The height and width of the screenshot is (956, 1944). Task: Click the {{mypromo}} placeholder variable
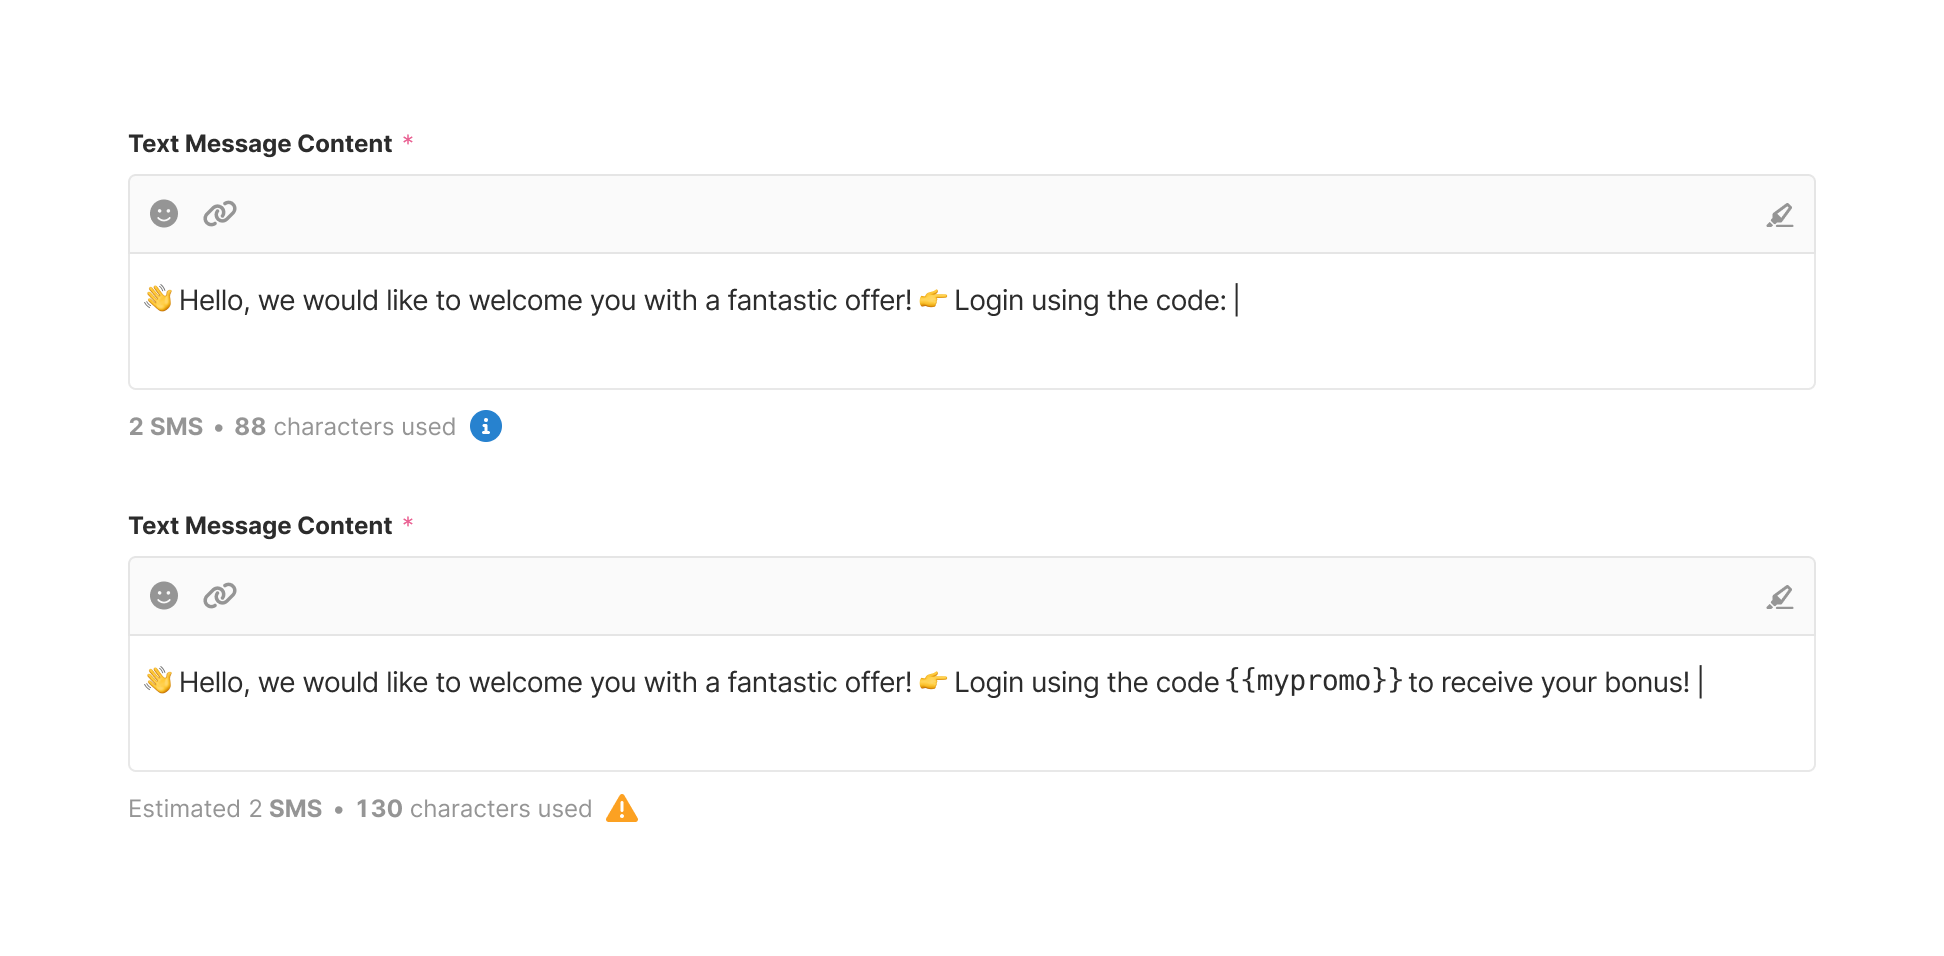pyautogui.click(x=1313, y=682)
